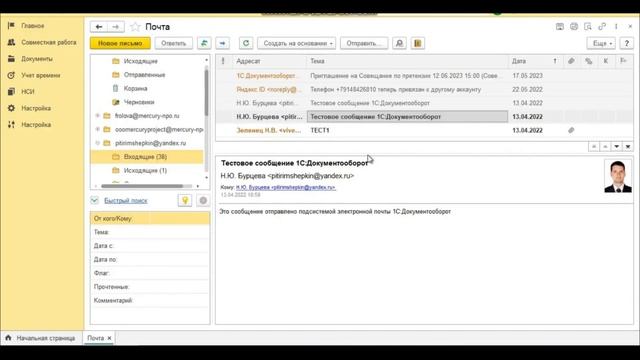
Task: Click the gray round icon beside the light bulb
Action: click(203, 200)
